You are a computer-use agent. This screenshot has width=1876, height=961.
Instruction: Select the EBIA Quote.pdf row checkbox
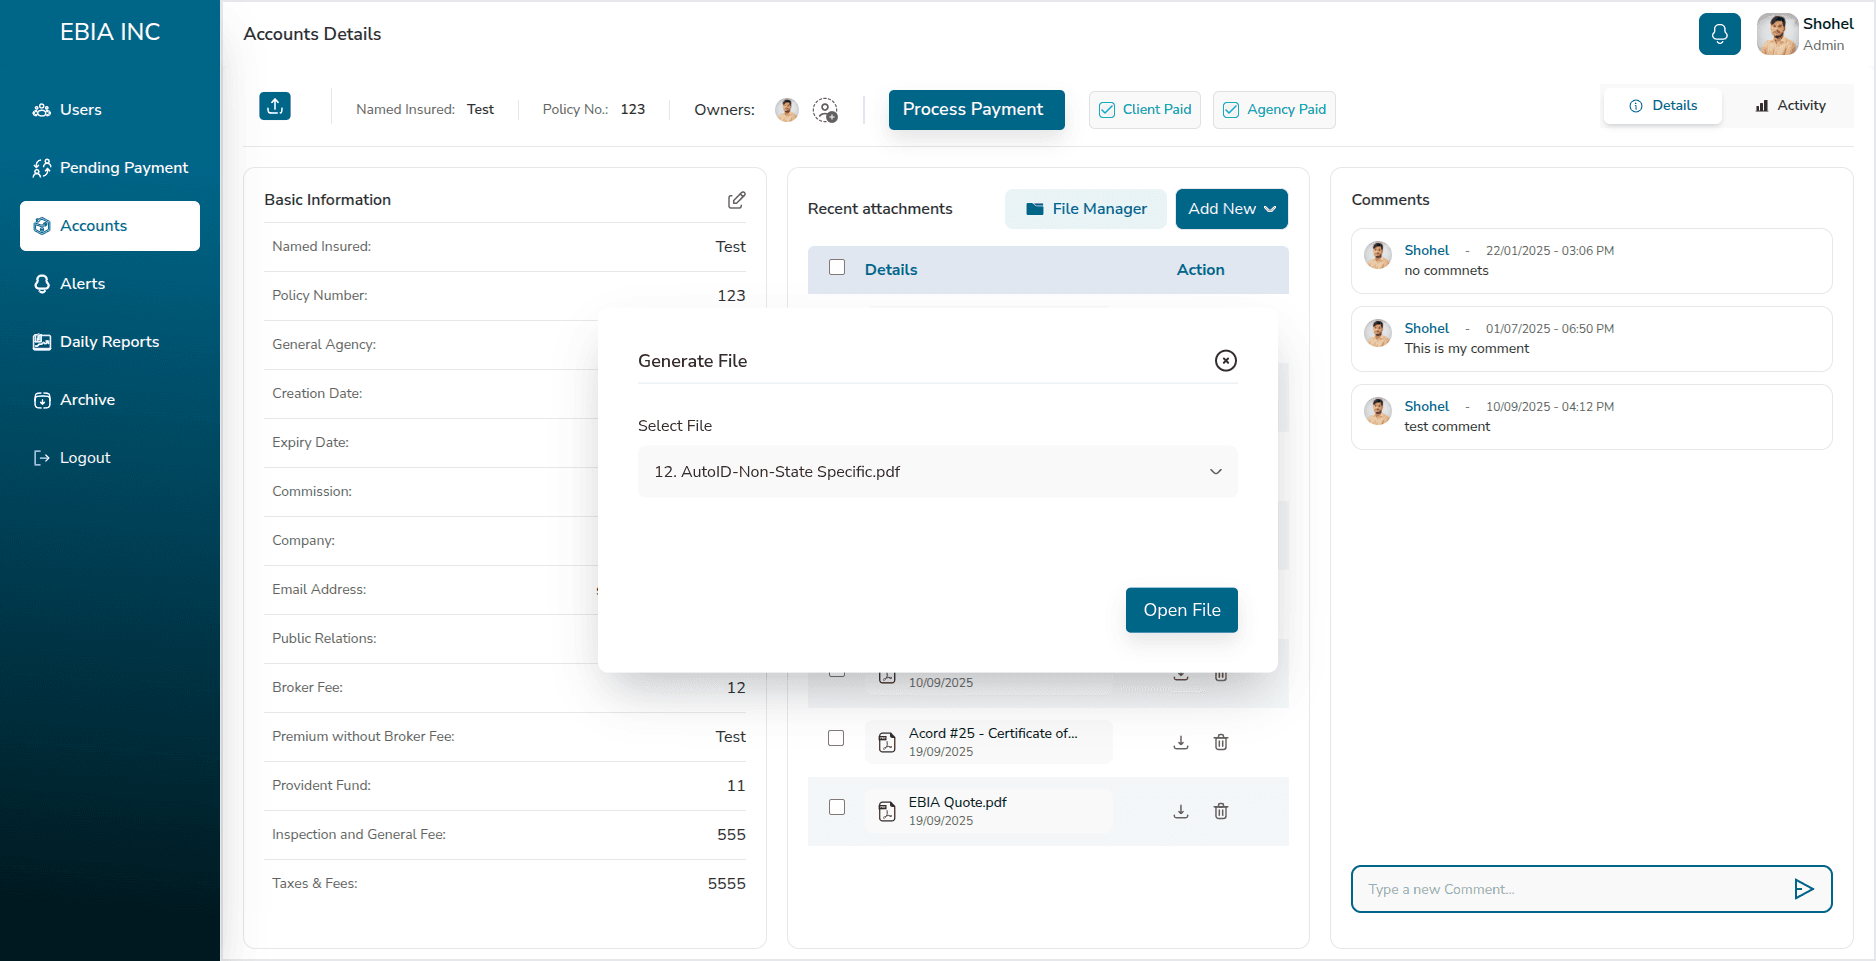tap(837, 807)
